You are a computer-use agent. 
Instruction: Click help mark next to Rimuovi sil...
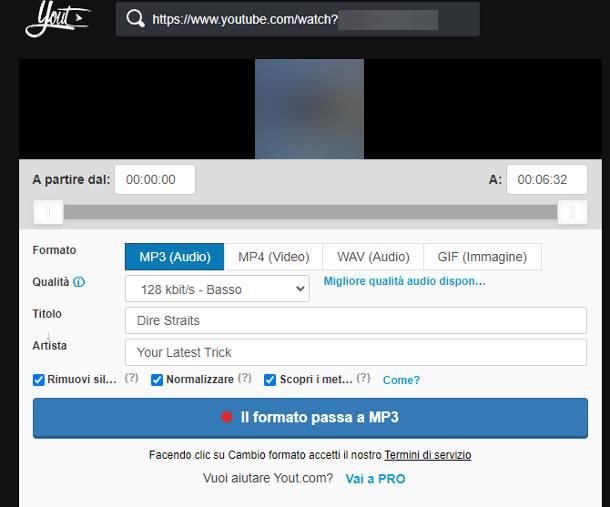(x=131, y=378)
